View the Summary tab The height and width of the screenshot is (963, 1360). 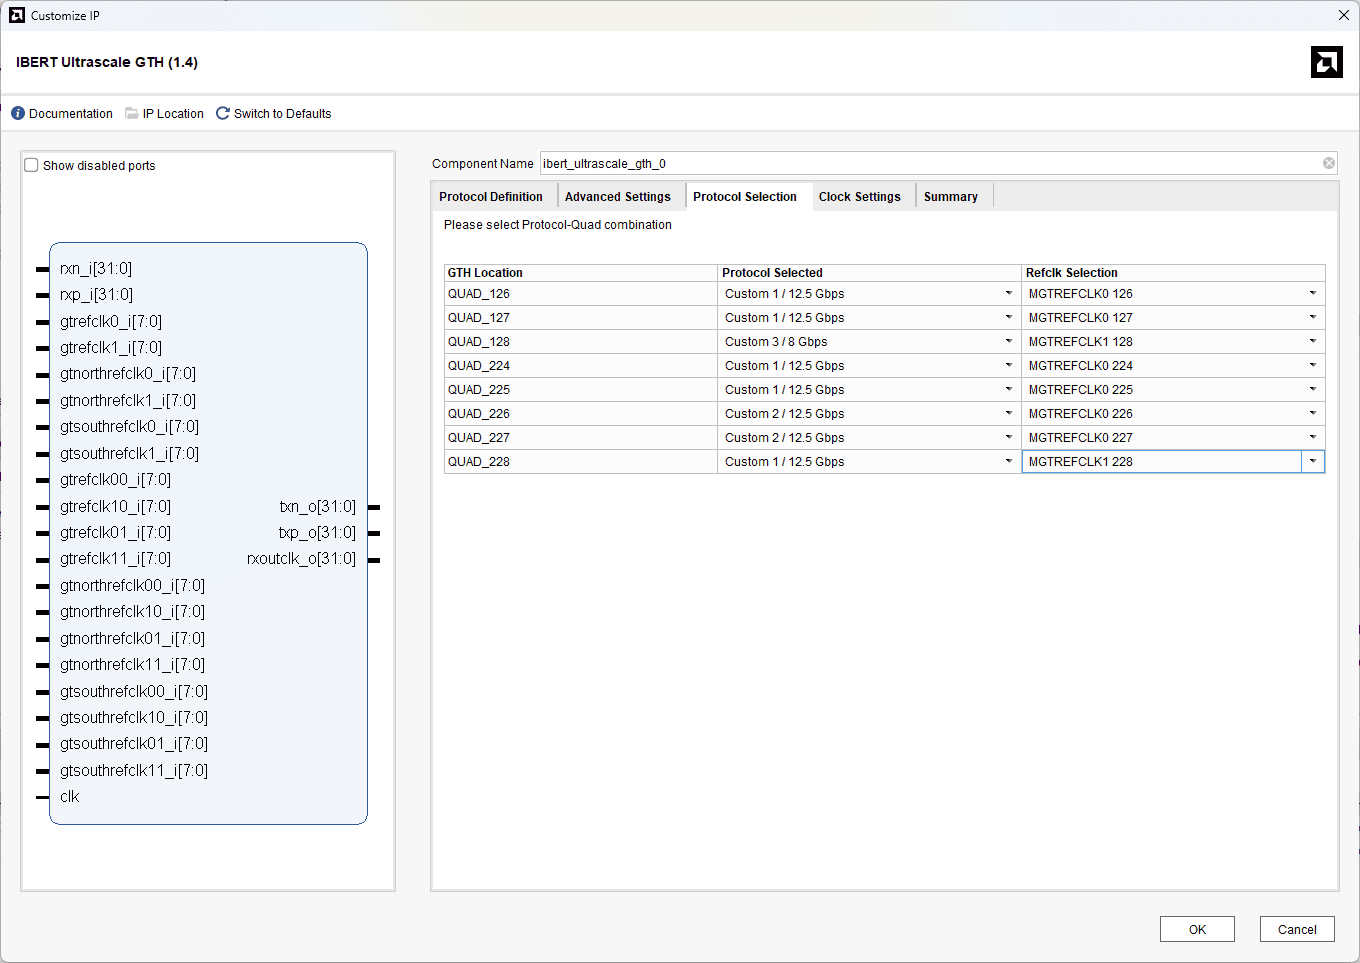coord(950,197)
